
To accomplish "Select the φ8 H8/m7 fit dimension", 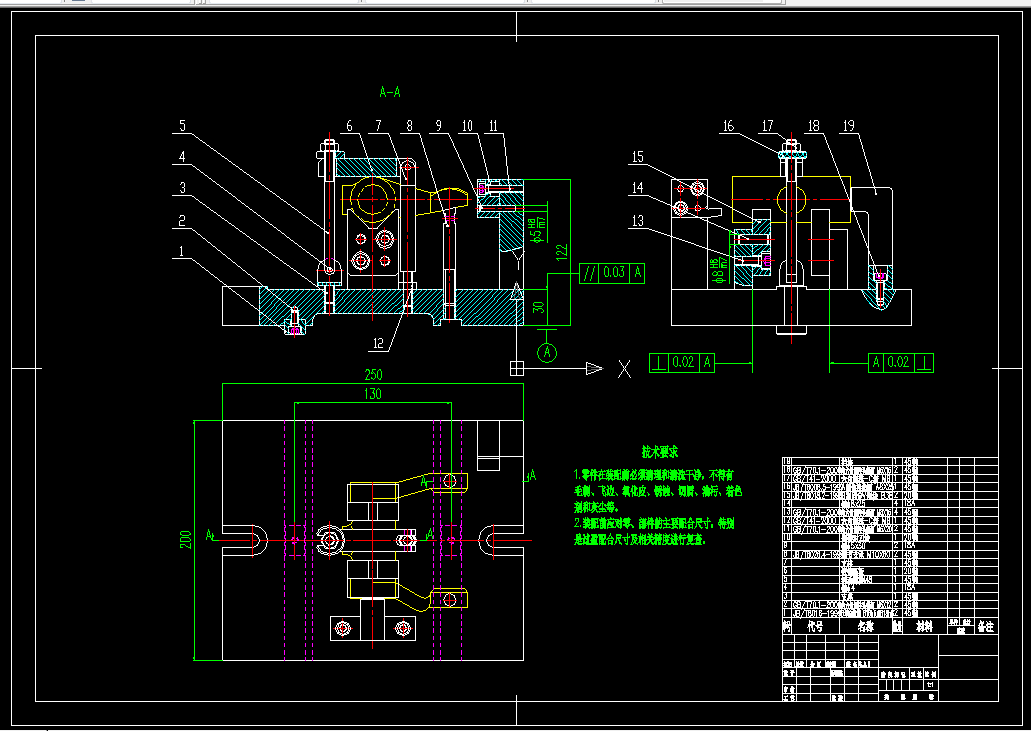I will (720, 271).
